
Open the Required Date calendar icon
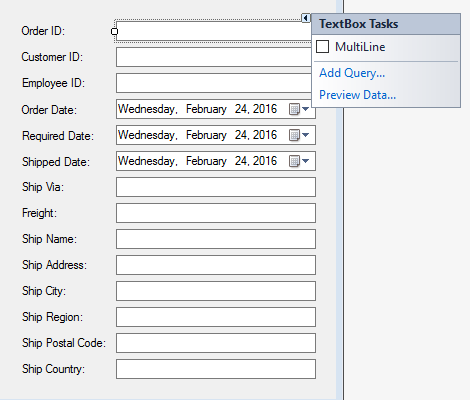pos(294,135)
